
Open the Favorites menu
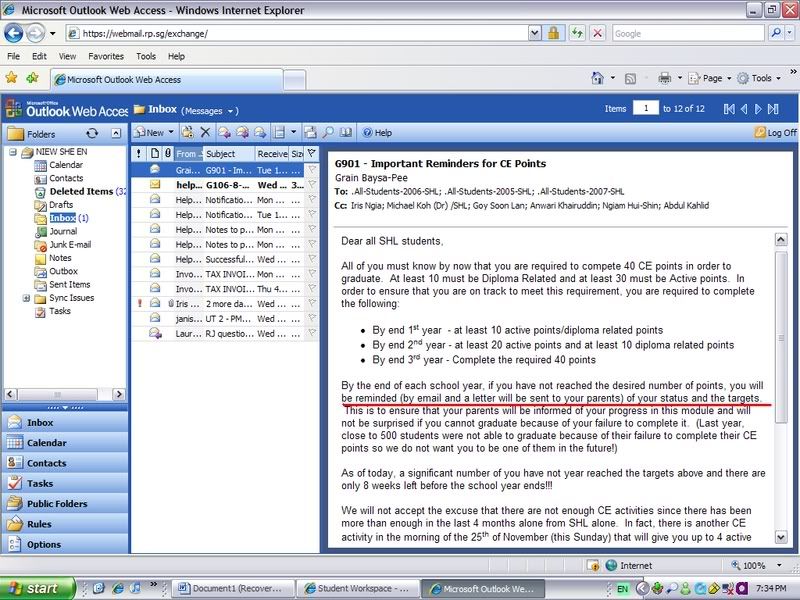[106, 57]
